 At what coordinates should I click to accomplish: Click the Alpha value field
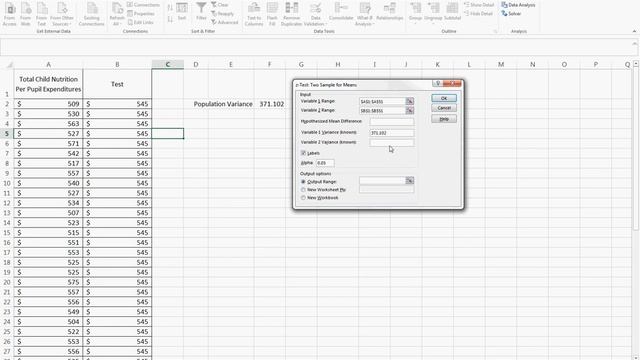point(325,163)
